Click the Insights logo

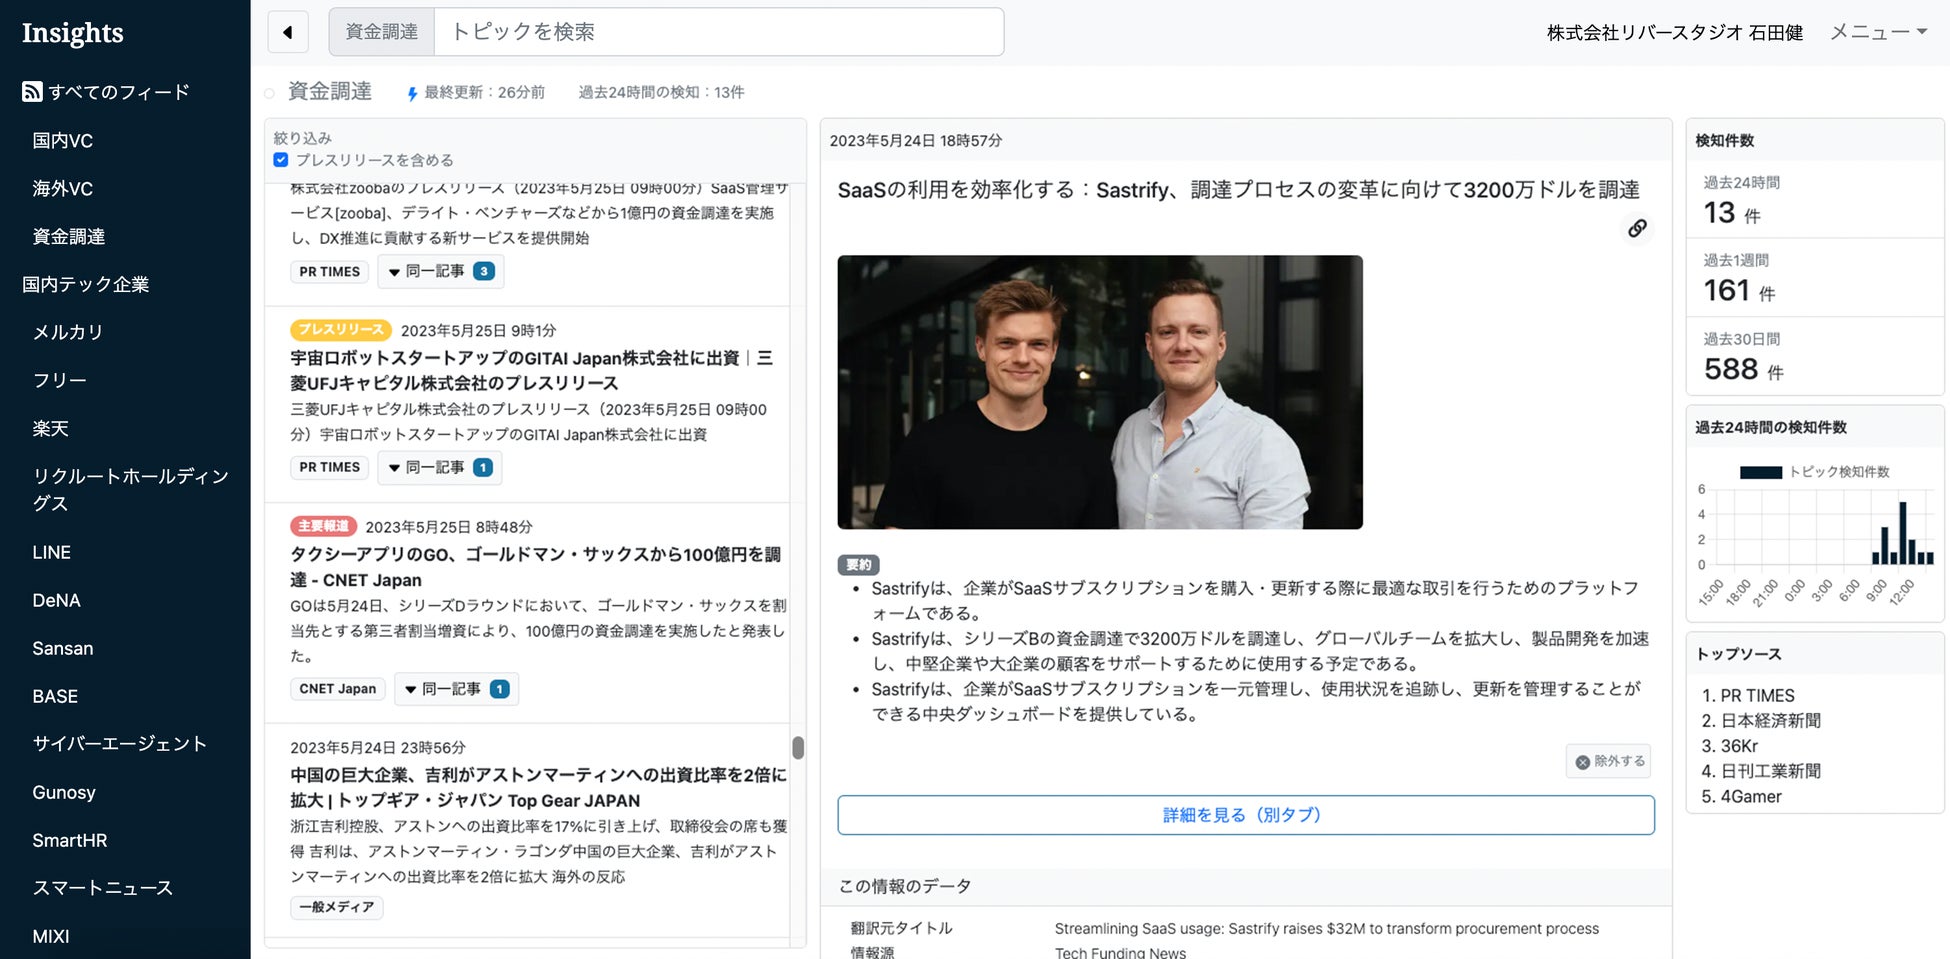(x=73, y=33)
